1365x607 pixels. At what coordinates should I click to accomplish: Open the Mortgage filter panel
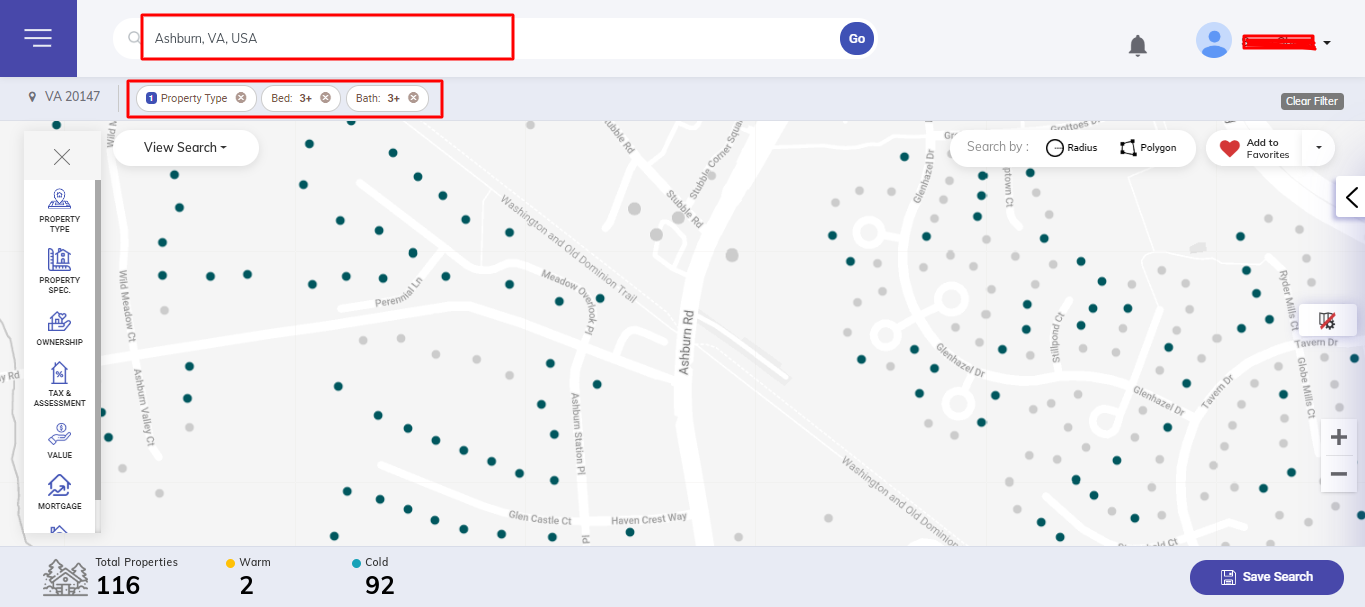(x=60, y=493)
